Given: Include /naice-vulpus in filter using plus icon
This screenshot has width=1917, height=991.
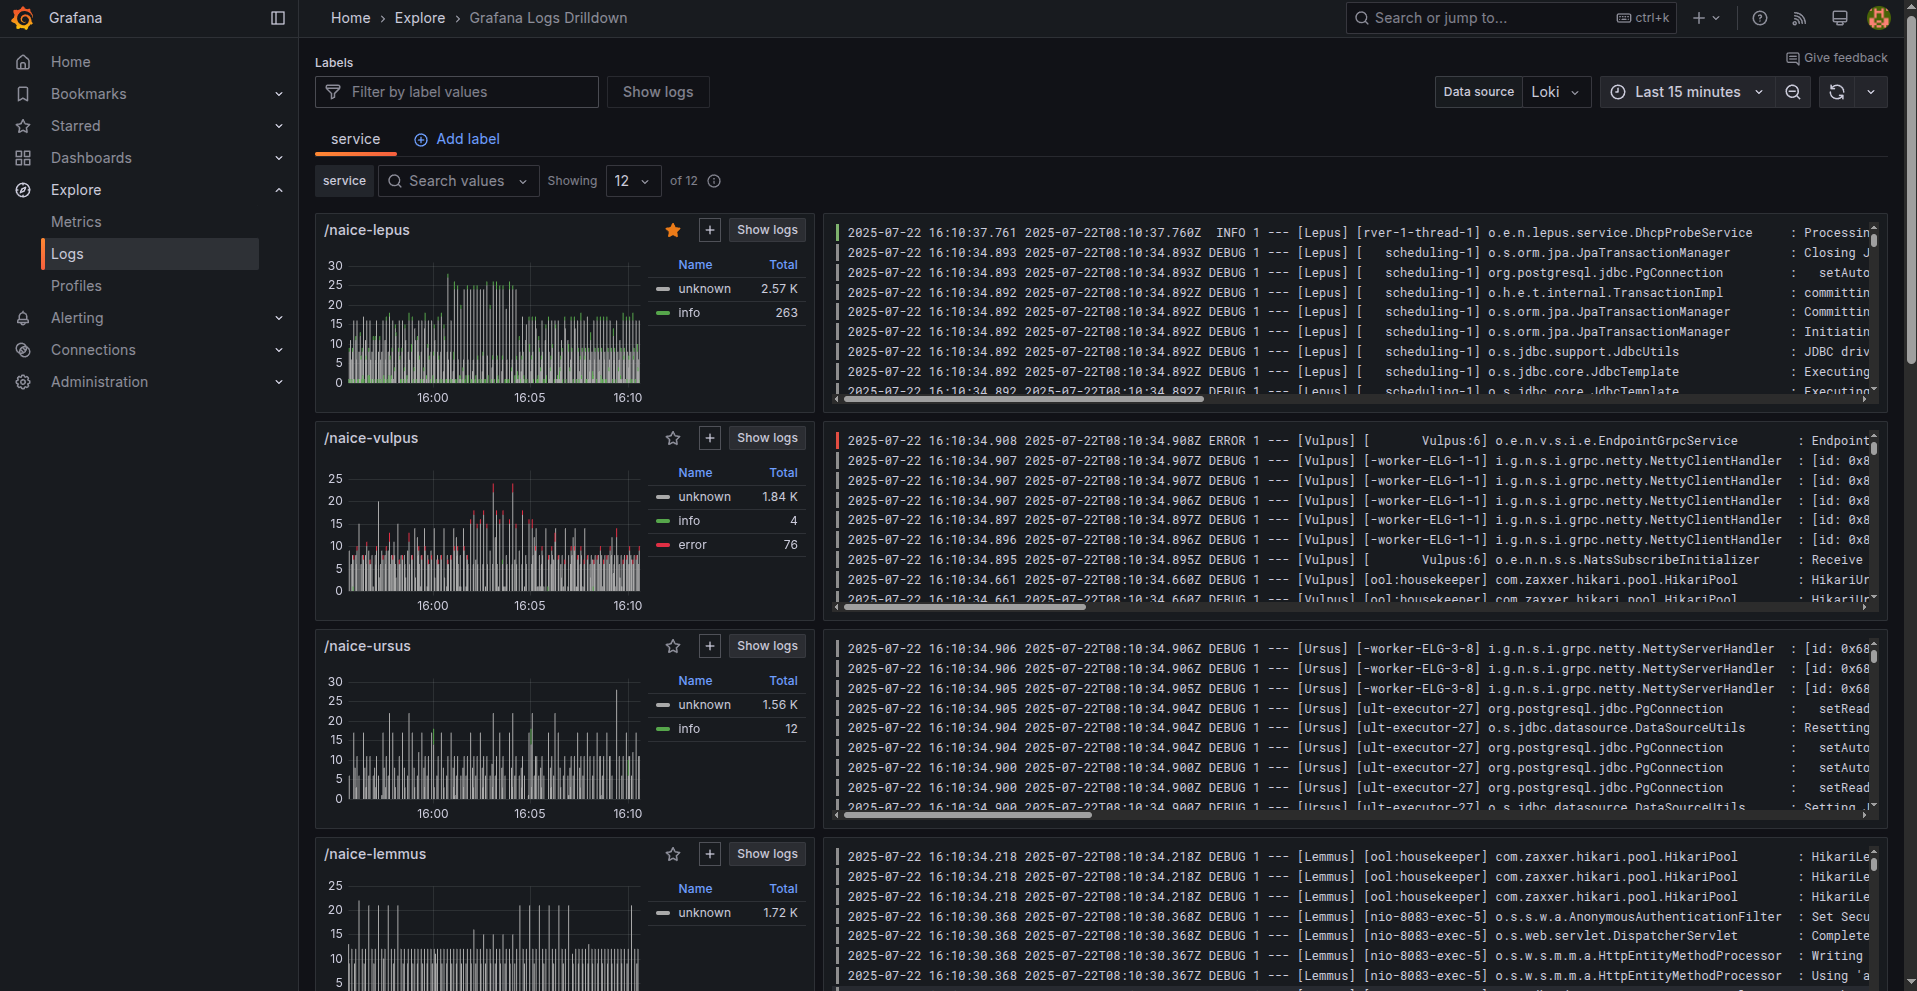Looking at the screenshot, I should [709, 438].
